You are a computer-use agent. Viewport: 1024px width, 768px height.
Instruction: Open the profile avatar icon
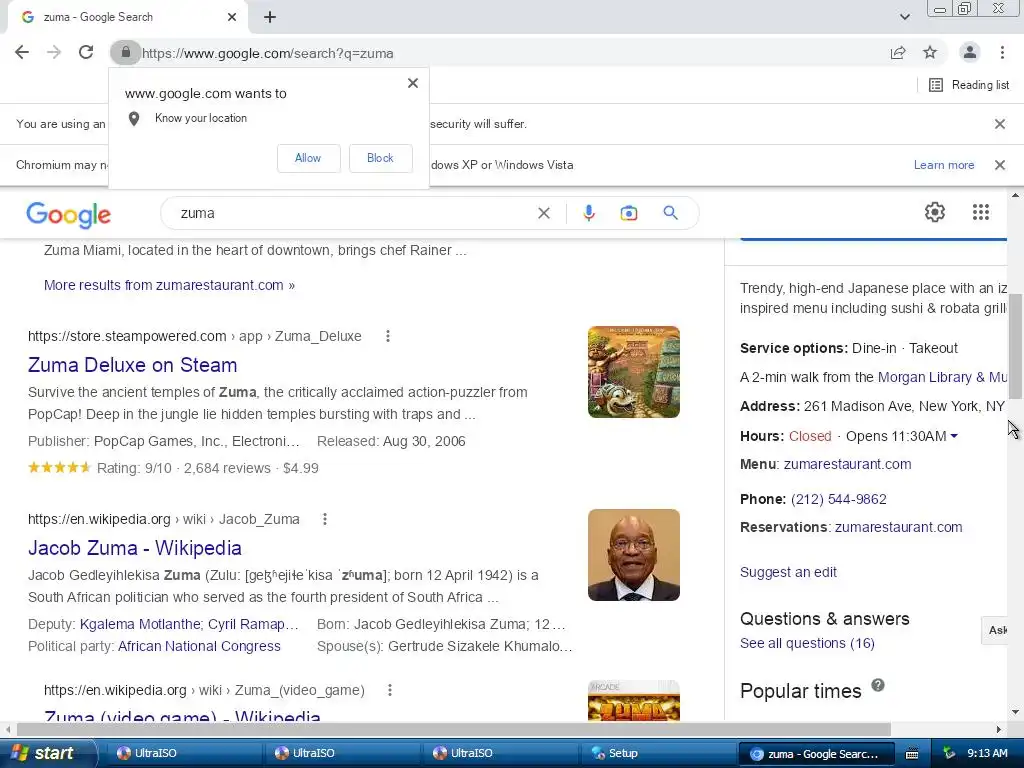970,52
